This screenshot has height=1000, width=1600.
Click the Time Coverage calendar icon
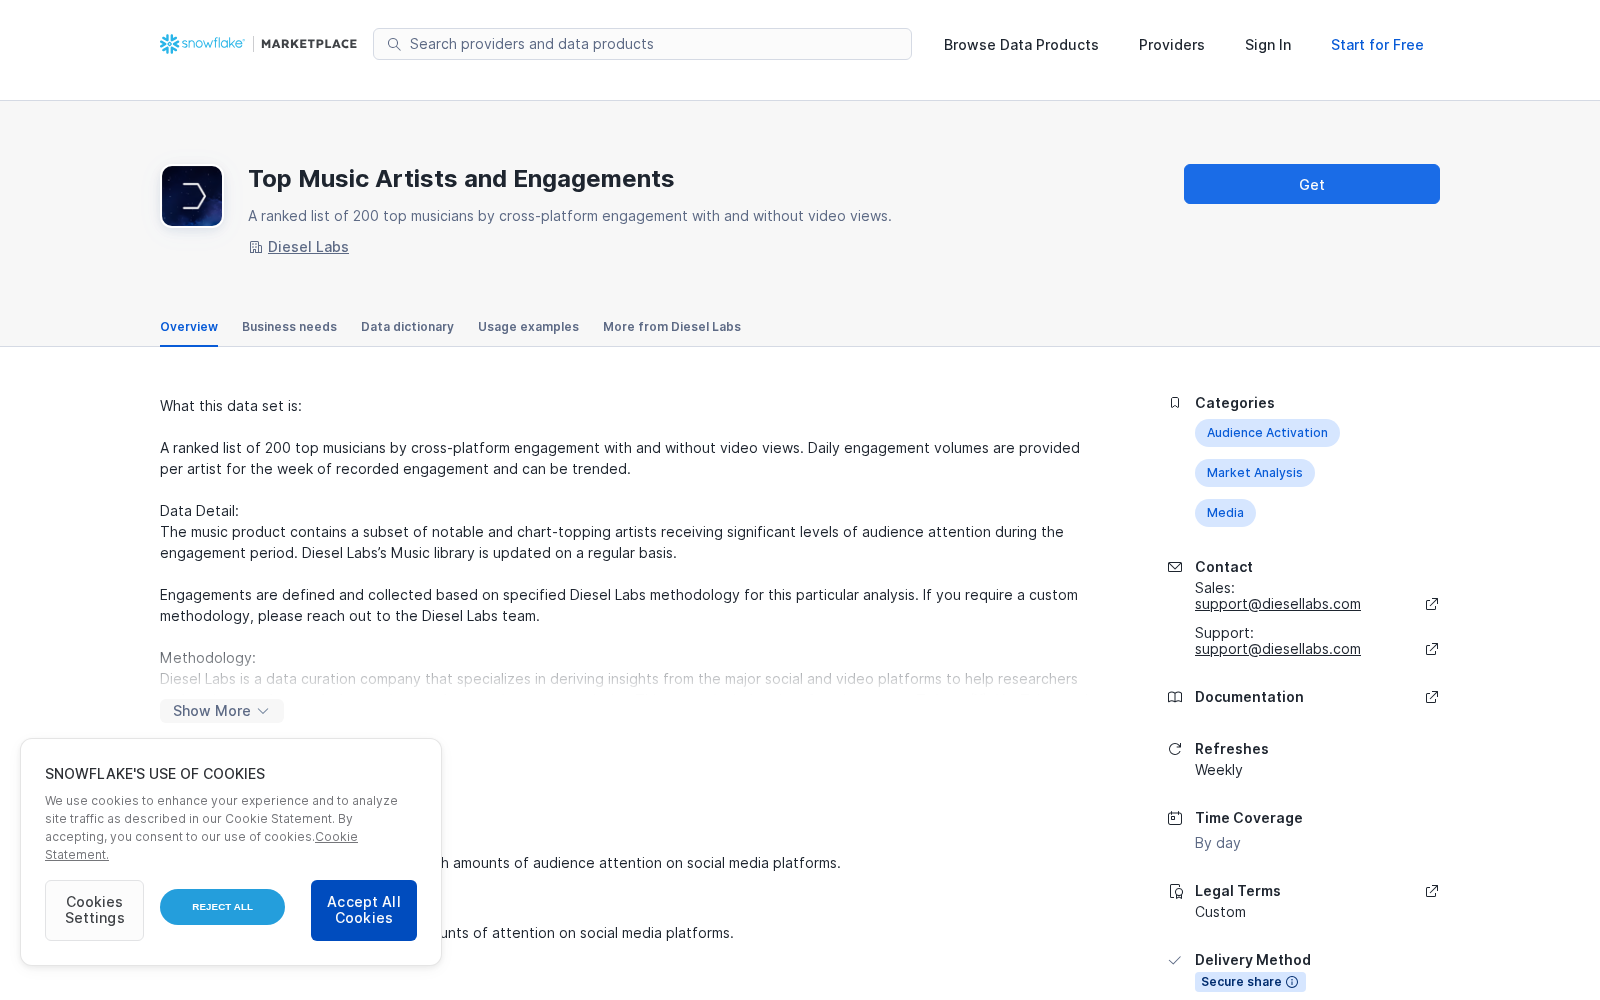(1175, 818)
